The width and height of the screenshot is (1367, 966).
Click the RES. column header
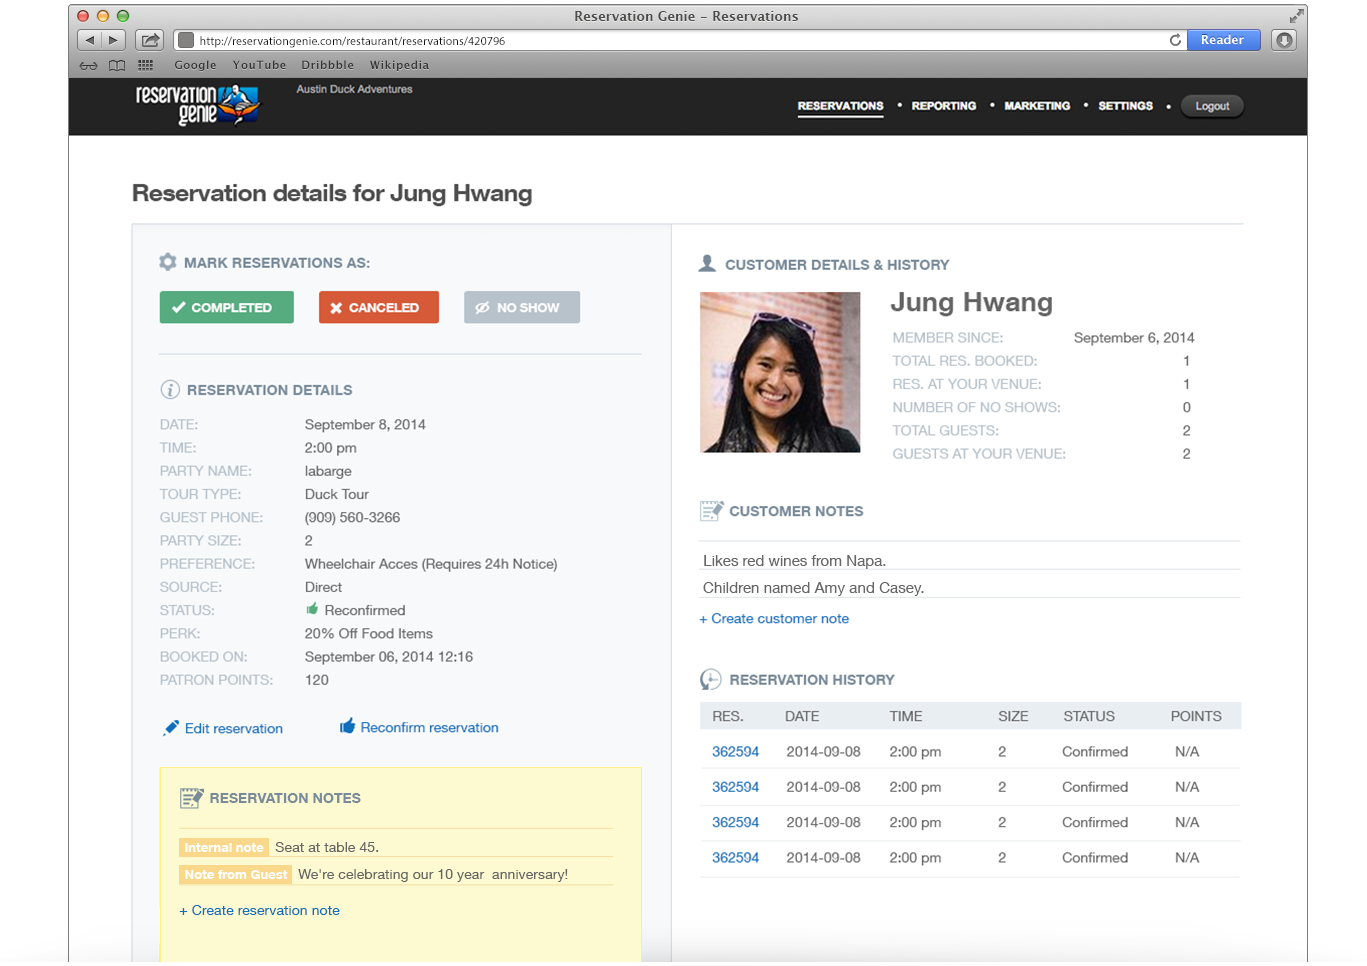coord(728,716)
